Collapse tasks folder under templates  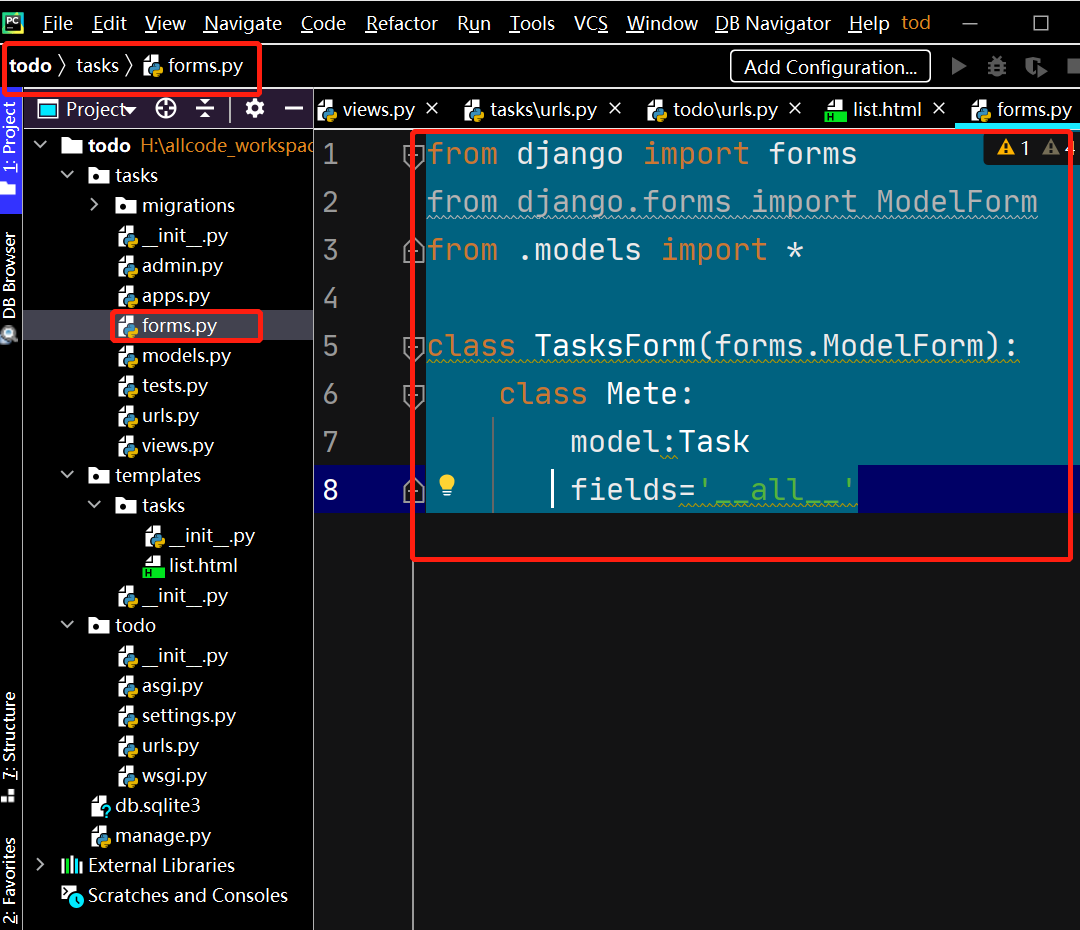94,505
